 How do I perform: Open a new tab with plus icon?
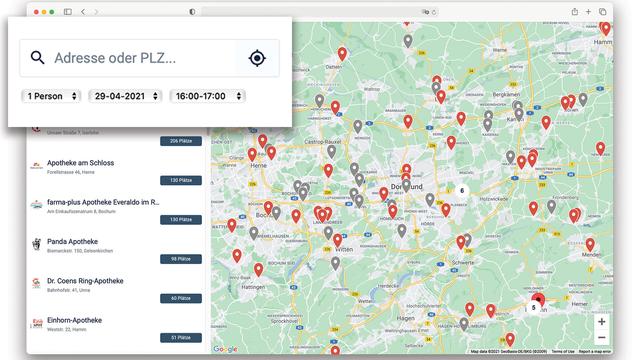588,12
